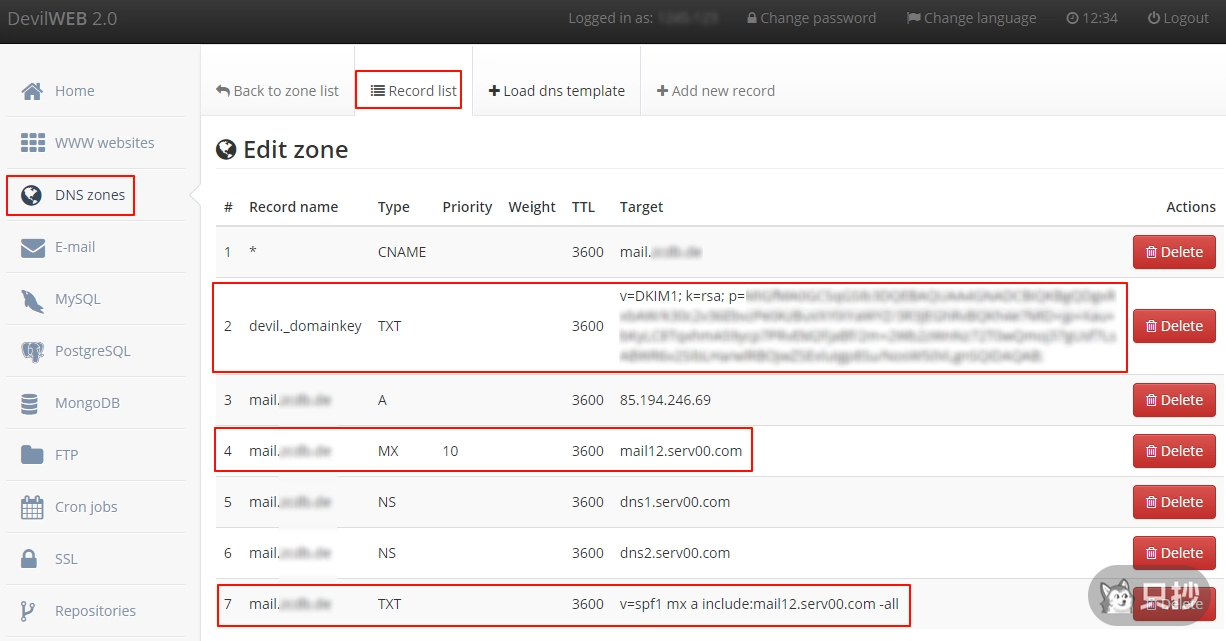
Task: Switch to the Record list tab
Action: (x=409, y=90)
